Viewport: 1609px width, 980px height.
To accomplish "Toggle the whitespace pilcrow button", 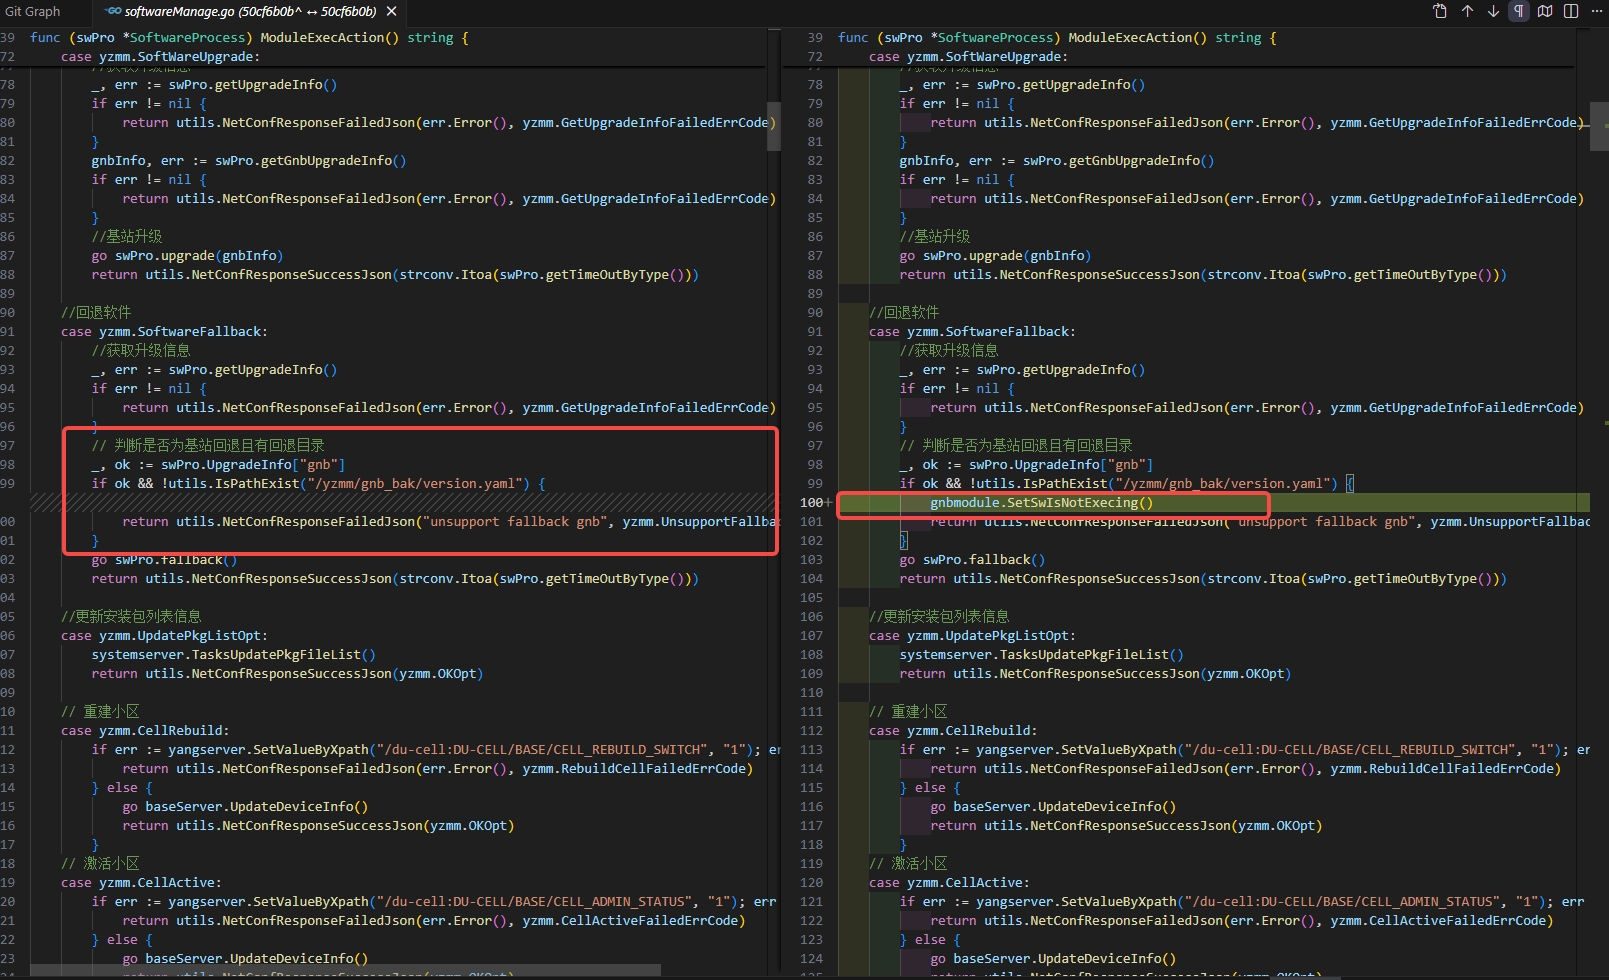I will point(1519,11).
